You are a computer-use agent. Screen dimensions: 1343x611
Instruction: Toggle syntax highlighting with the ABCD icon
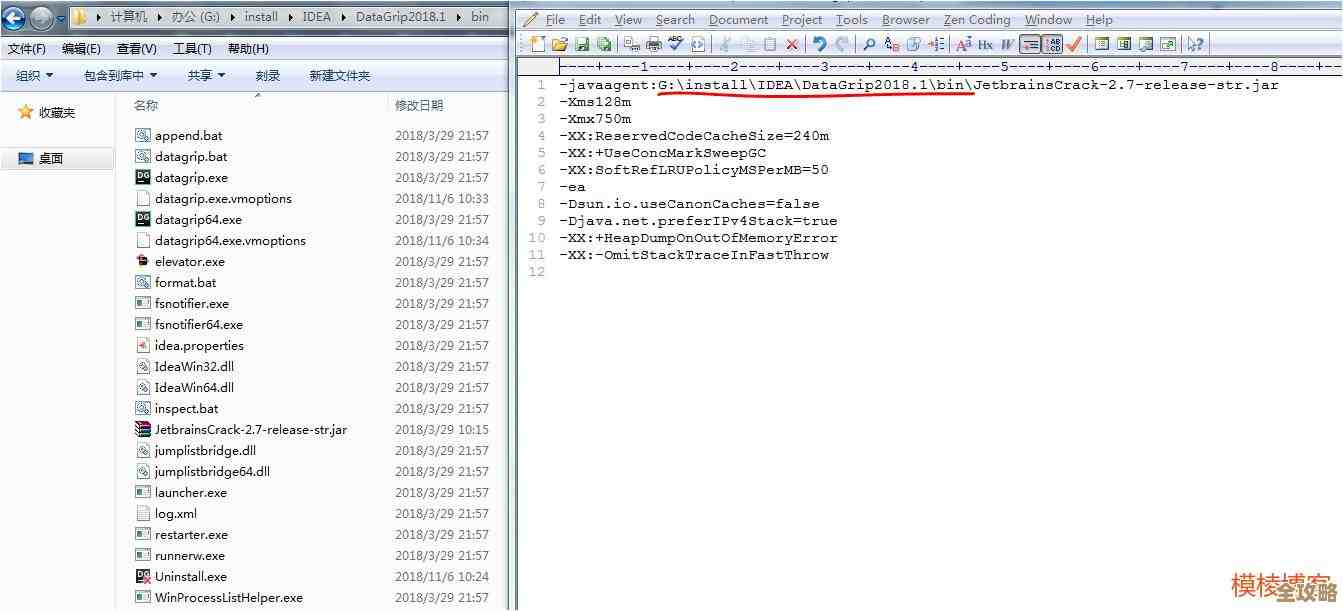1051,44
